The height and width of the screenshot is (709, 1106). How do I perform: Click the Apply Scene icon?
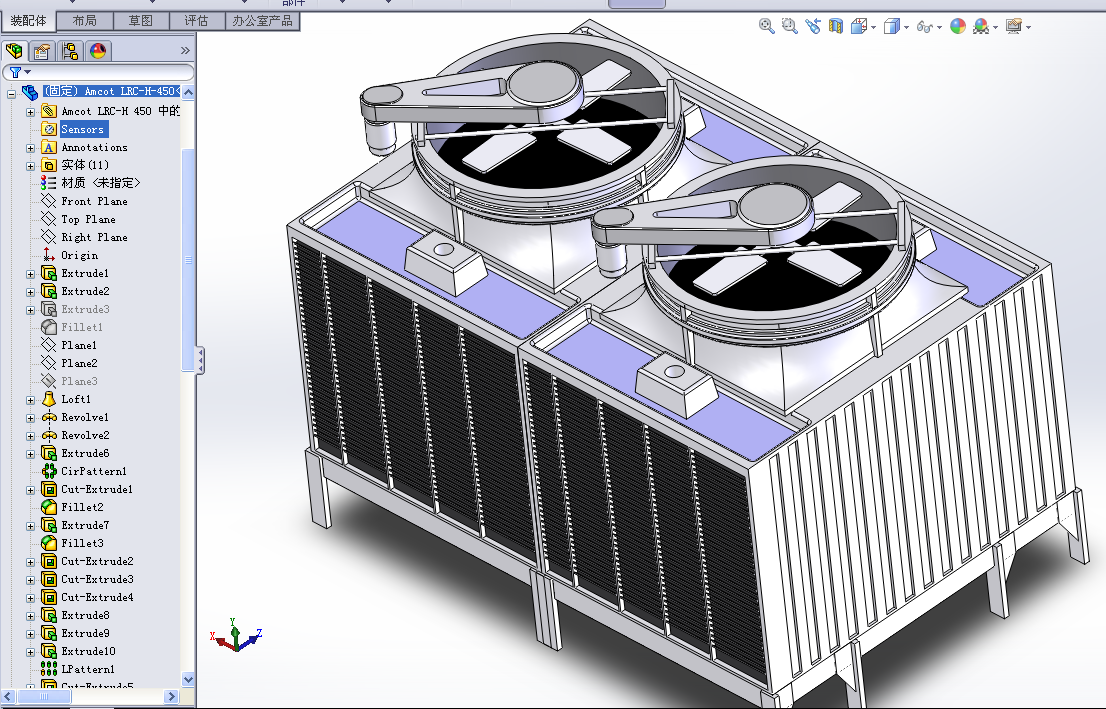coord(980,26)
